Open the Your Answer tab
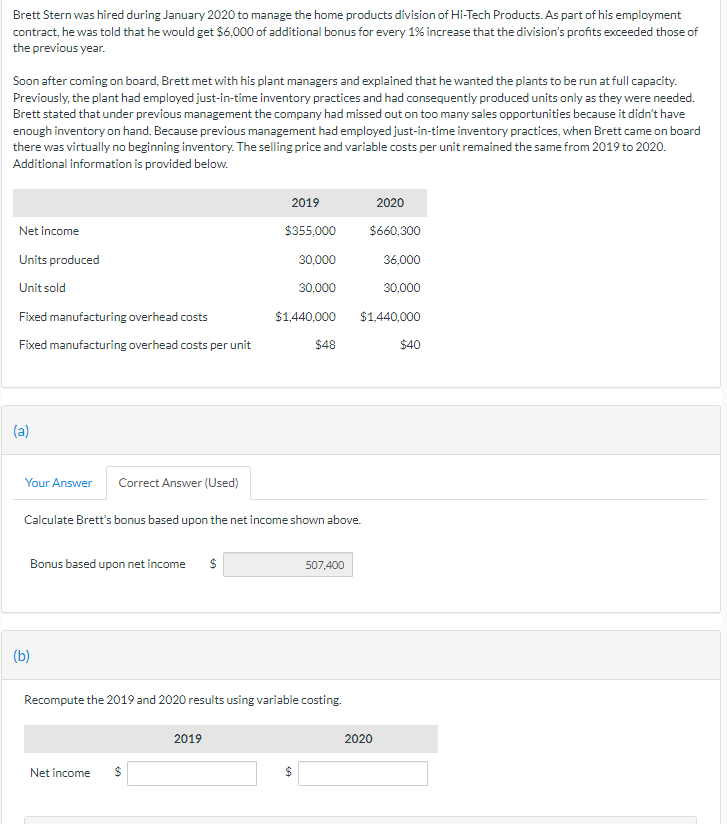This screenshot has height=824, width=727. tap(58, 482)
